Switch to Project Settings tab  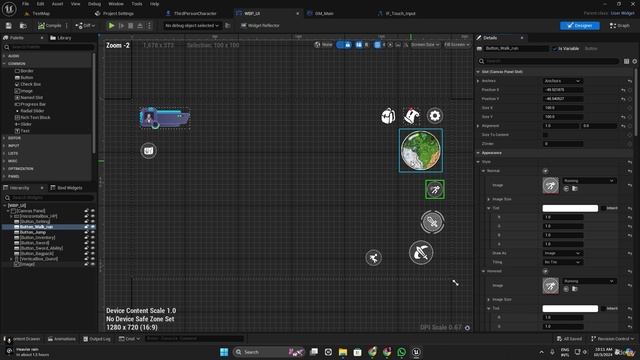tap(118, 13)
